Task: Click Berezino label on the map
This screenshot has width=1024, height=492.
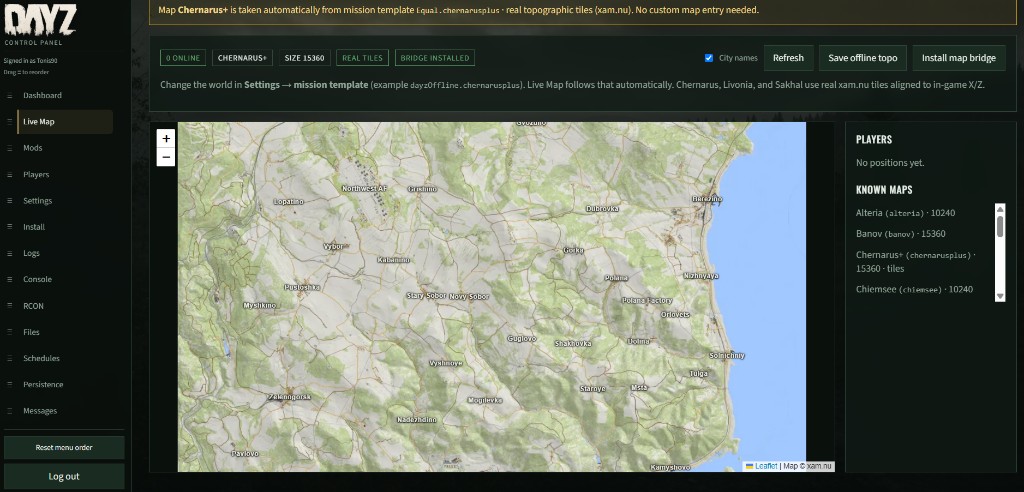Action: pyautogui.click(x=707, y=199)
